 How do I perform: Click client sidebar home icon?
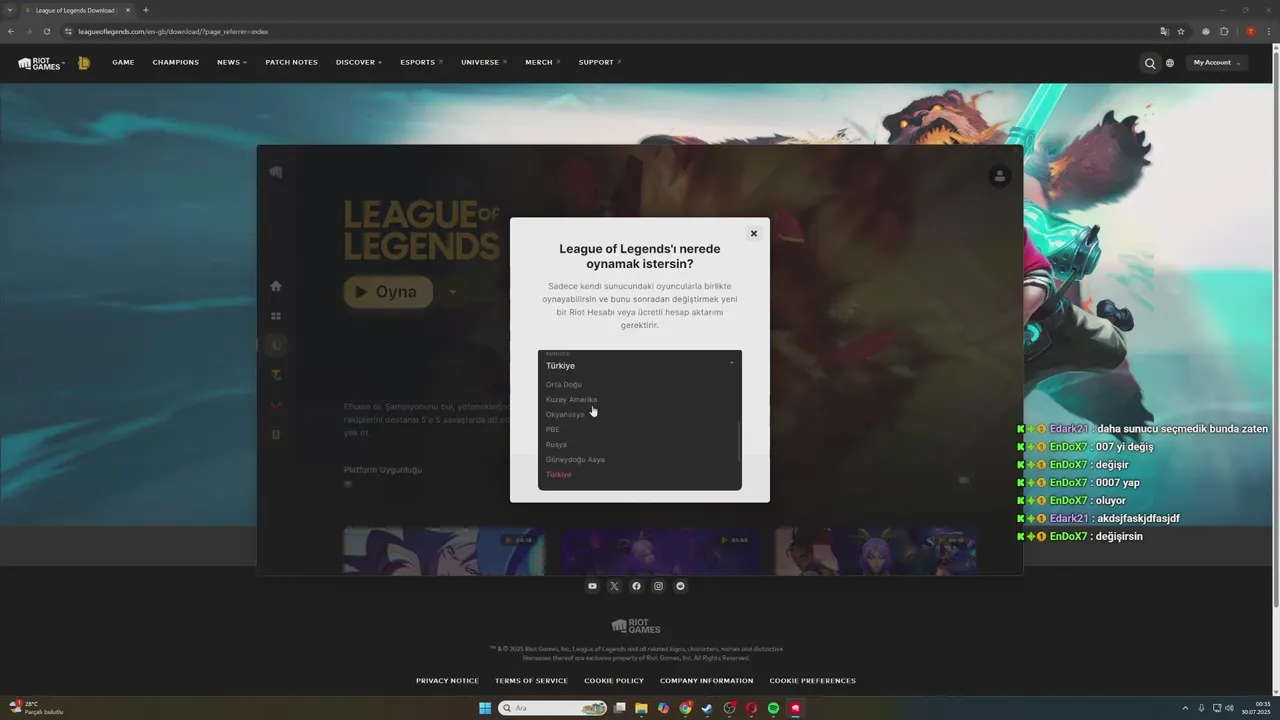pyautogui.click(x=276, y=286)
